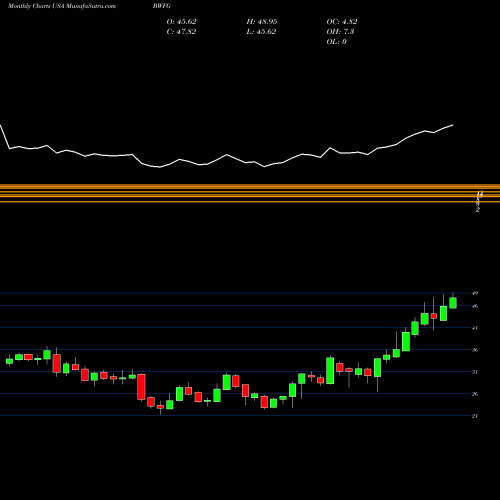Click the 36 price axis label
This screenshot has width=500, height=500.
coord(475,350)
